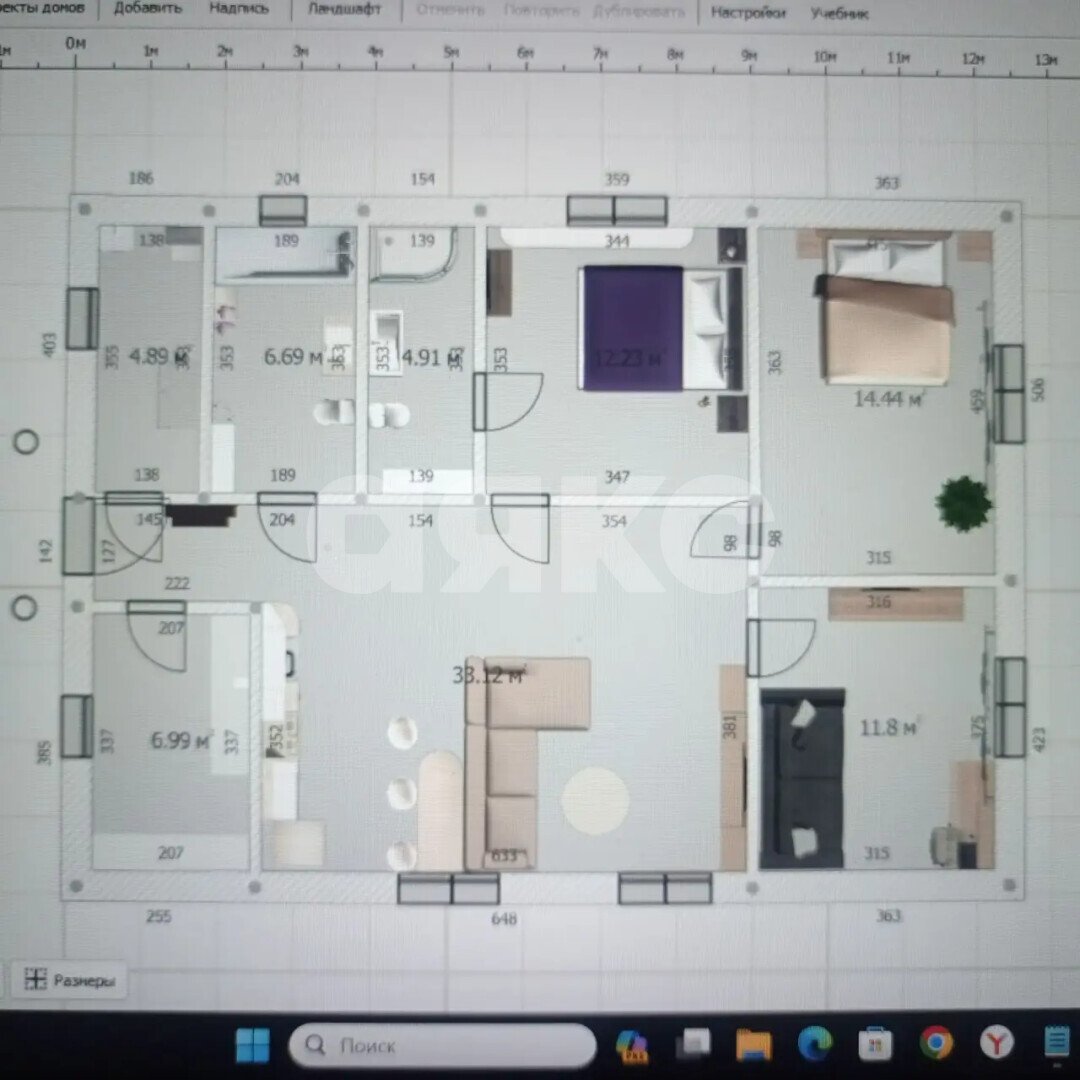Screen dimensions: 1080x1080
Task: Open the Добавить menu
Action: click(147, 8)
